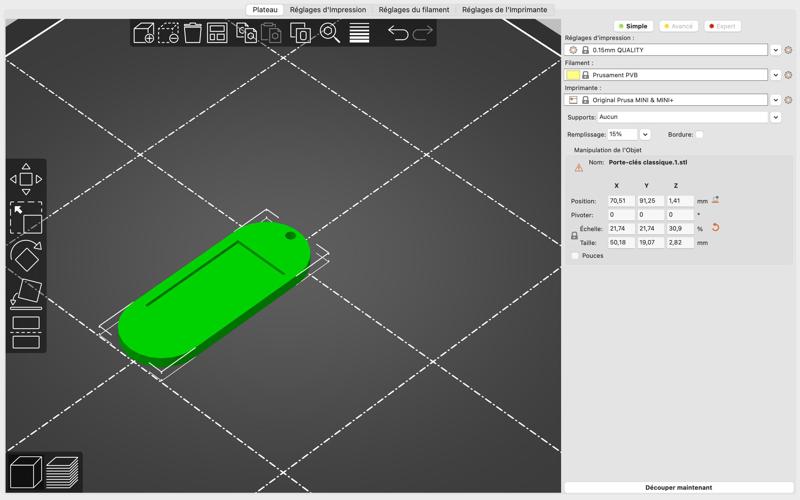Click the magnifier Search icon
800x500 pixels.
coord(330,33)
